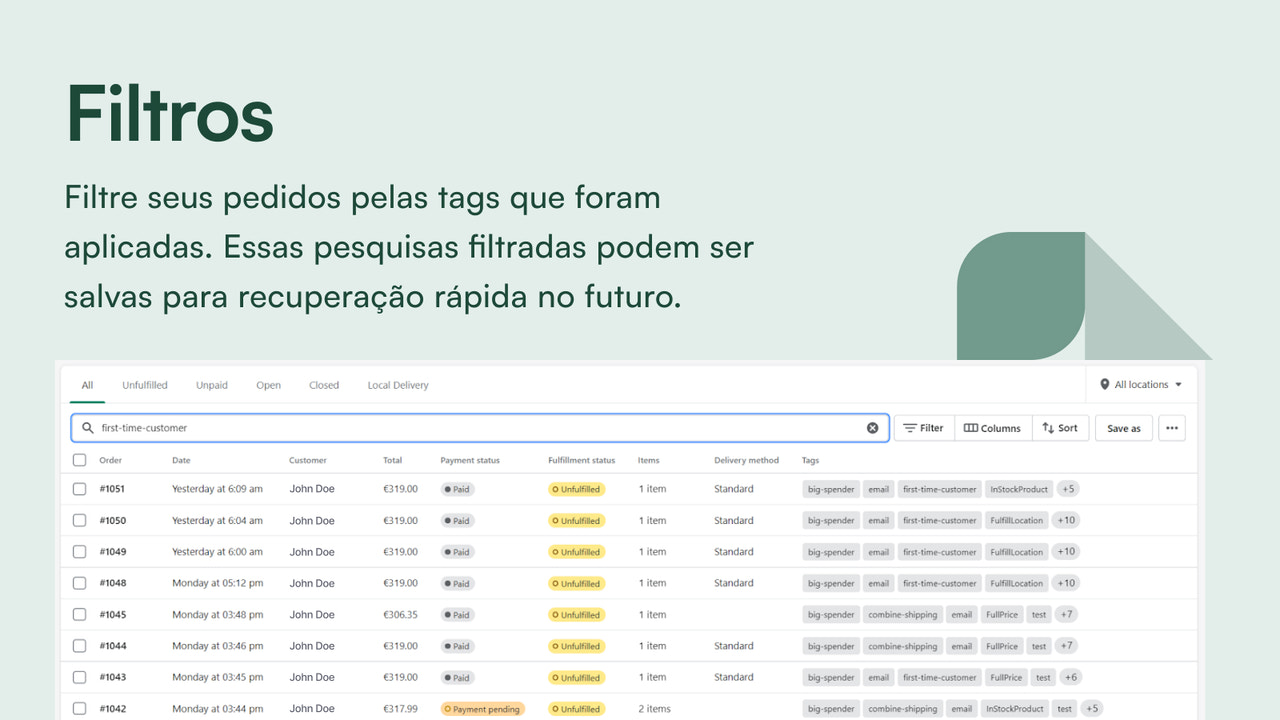Image resolution: width=1280 pixels, height=720 pixels.
Task: Expand +10 more tags on order #1048
Action: click(1066, 583)
